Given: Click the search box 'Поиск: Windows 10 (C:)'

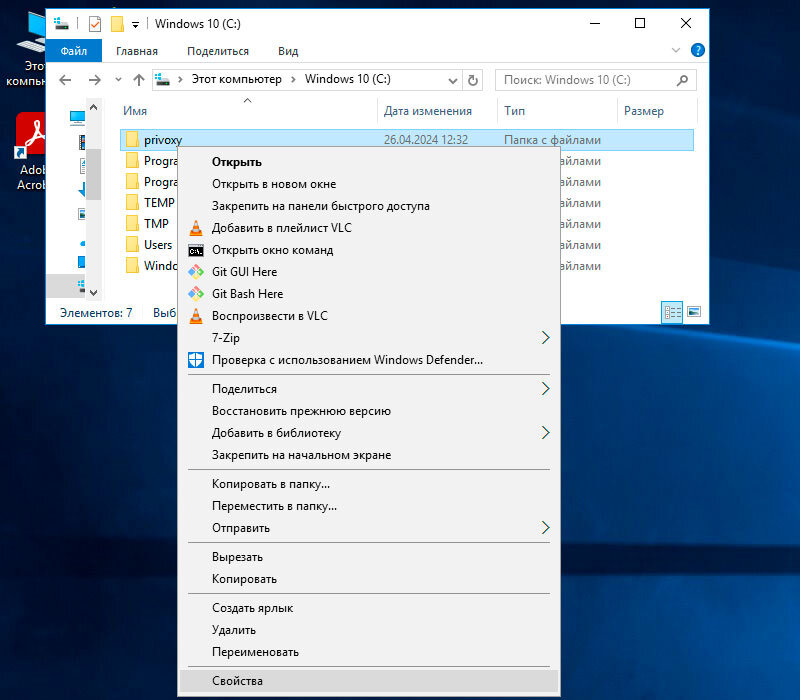Looking at the screenshot, I should coord(595,80).
